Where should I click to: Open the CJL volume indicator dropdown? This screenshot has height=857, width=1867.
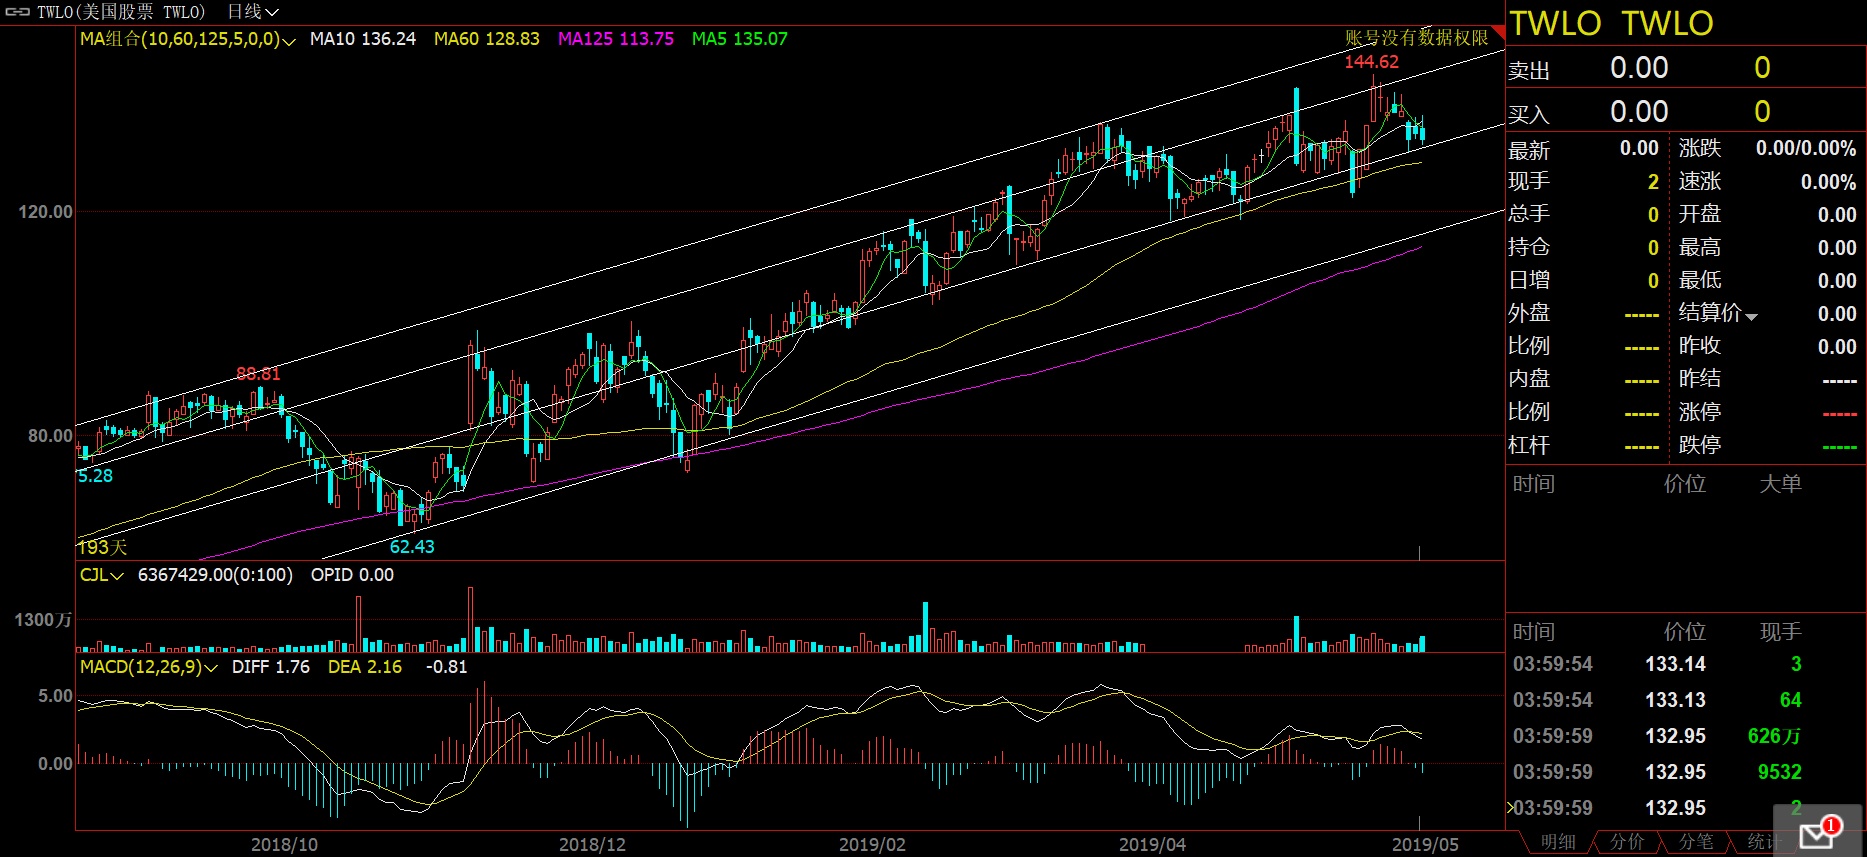[101, 575]
